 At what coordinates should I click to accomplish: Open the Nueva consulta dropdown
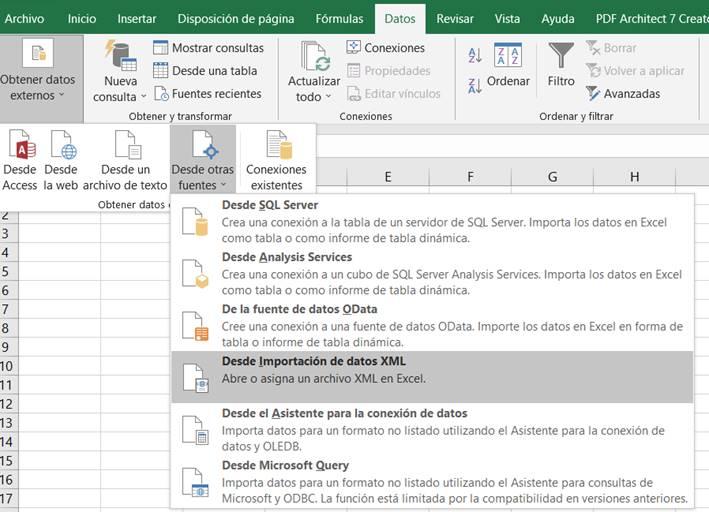click(120, 71)
